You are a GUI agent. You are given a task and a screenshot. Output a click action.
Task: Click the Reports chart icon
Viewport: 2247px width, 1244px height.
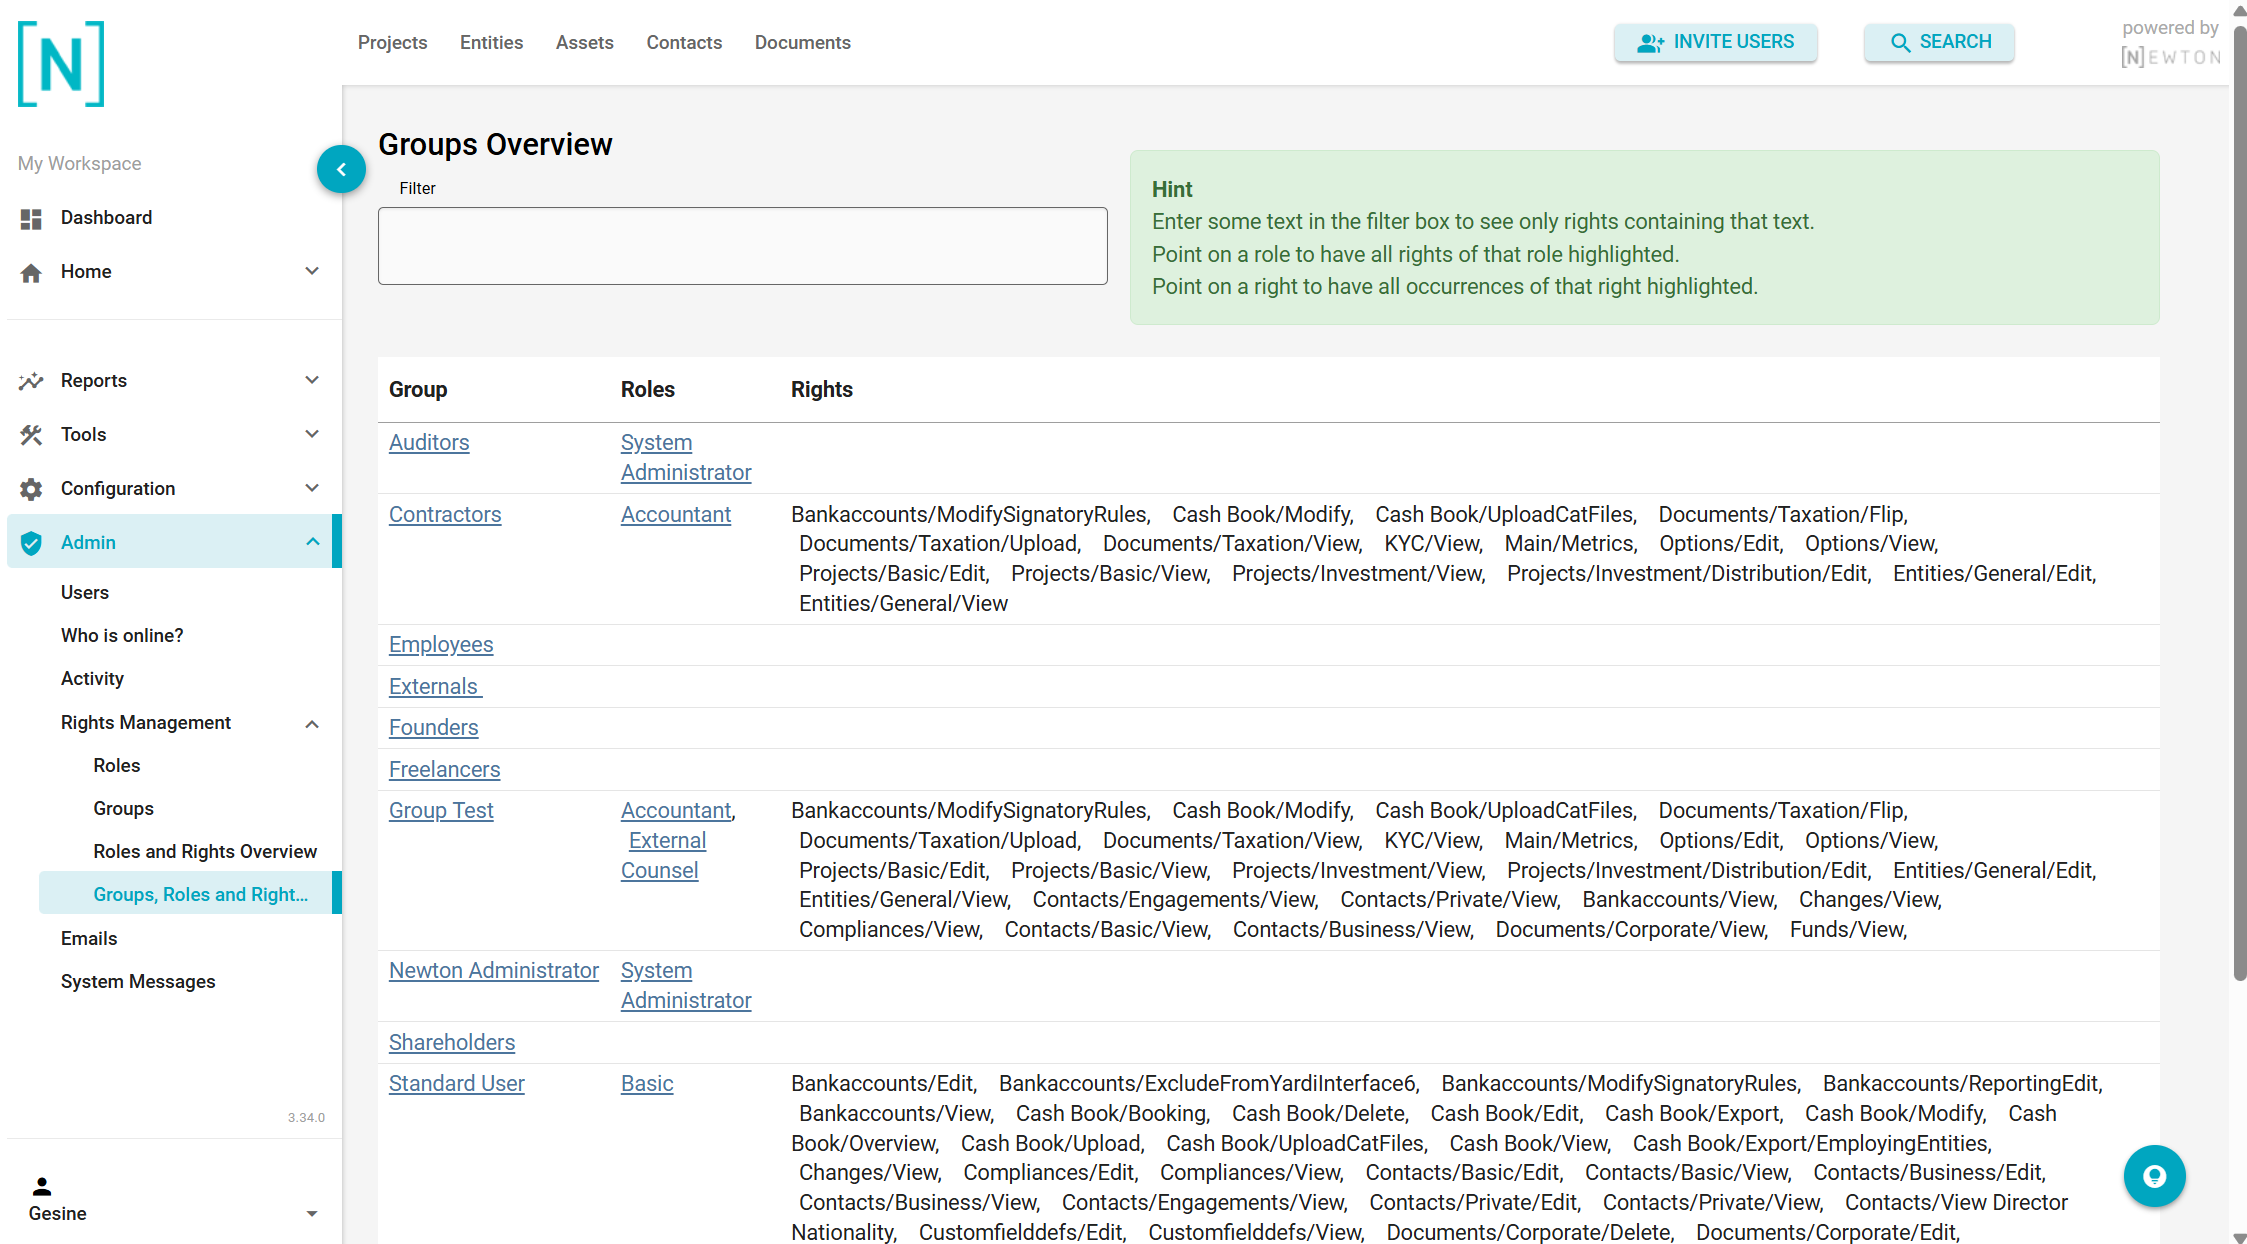[x=31, y=381]
